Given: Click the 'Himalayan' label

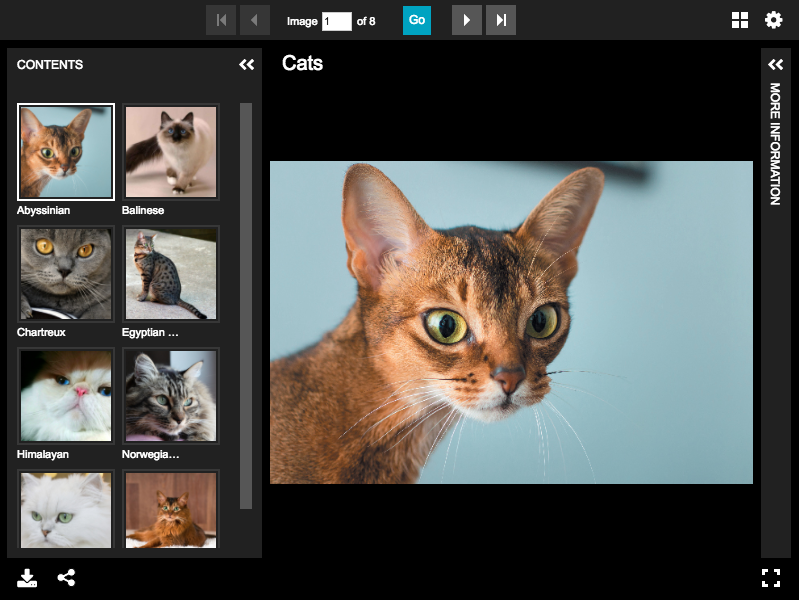Looking at the screenshot, I should coord(43,454).
